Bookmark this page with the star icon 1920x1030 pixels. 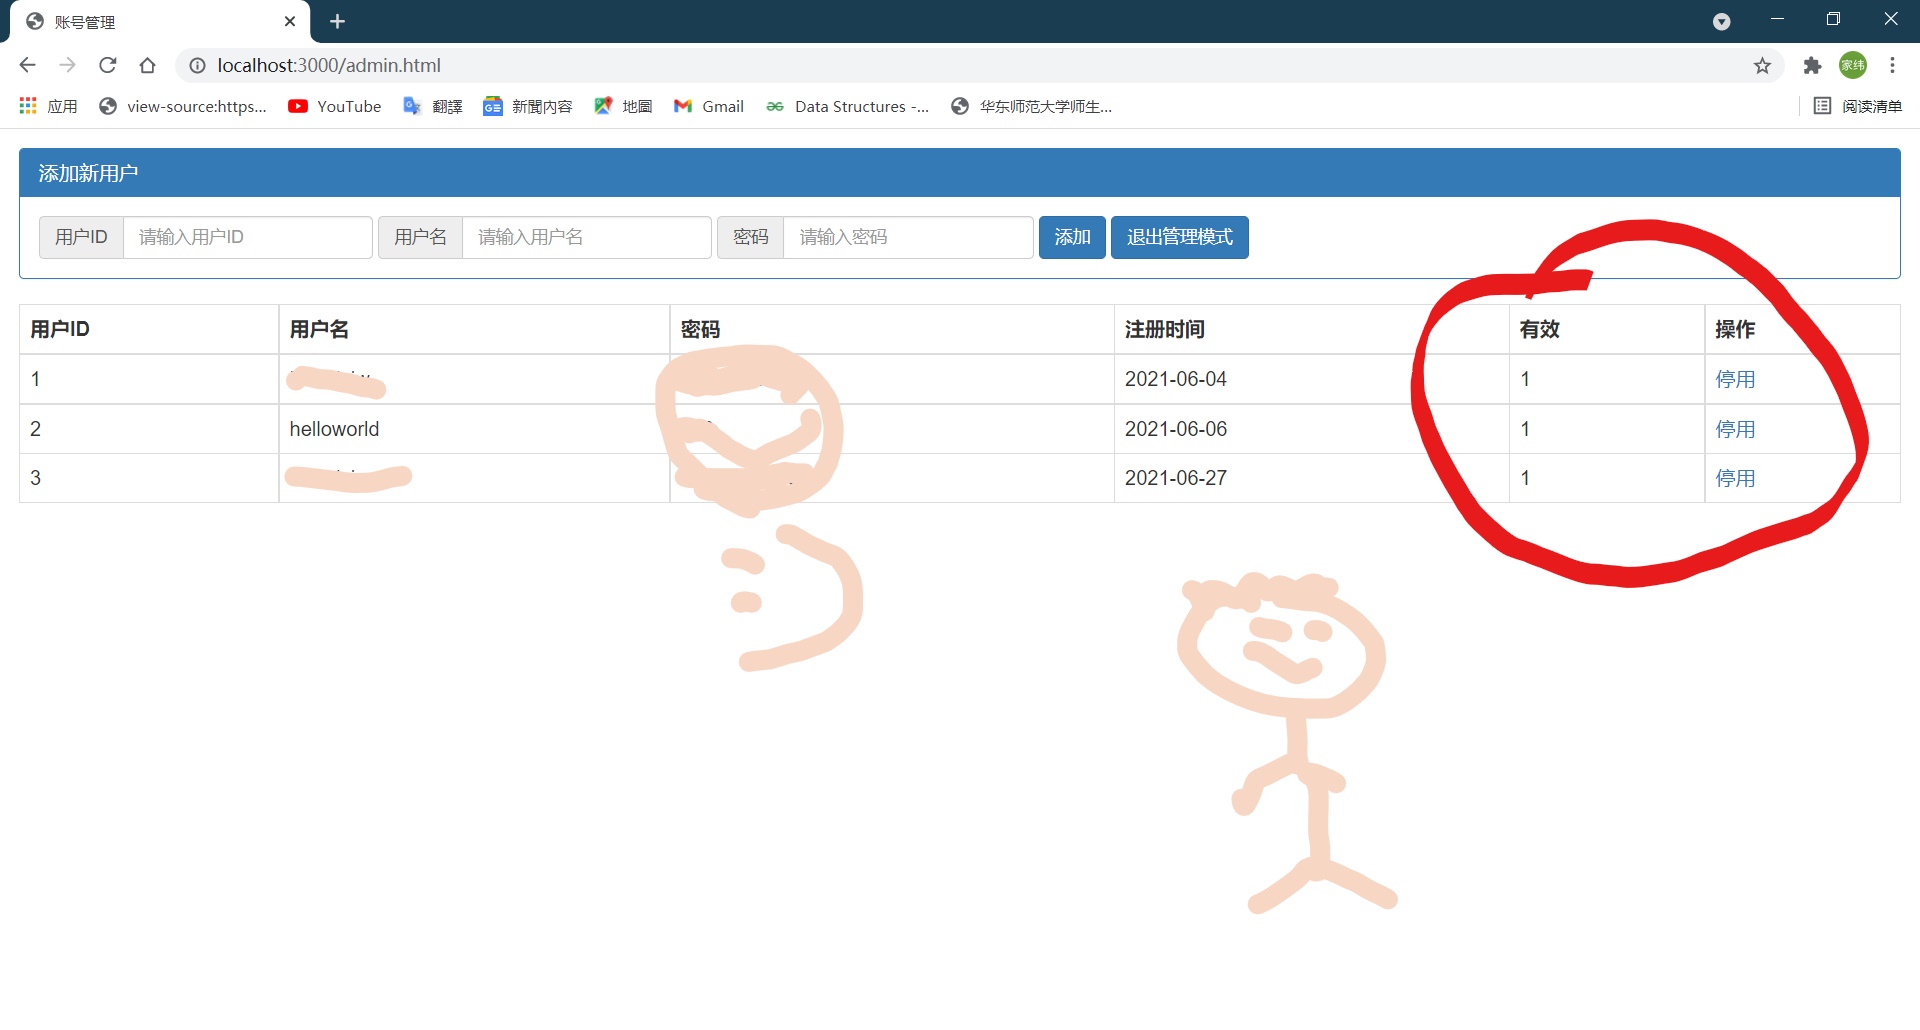pos(1762,65)
